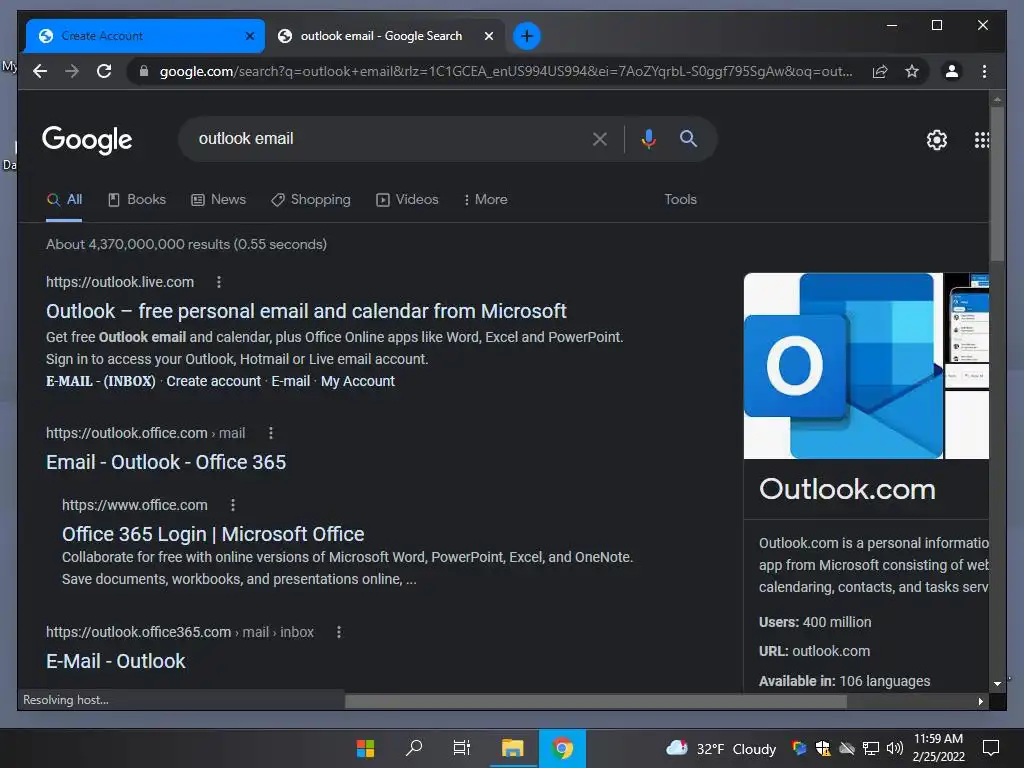
Task: Open options for the outlook.live.com result
Action: tap(219, 282)
